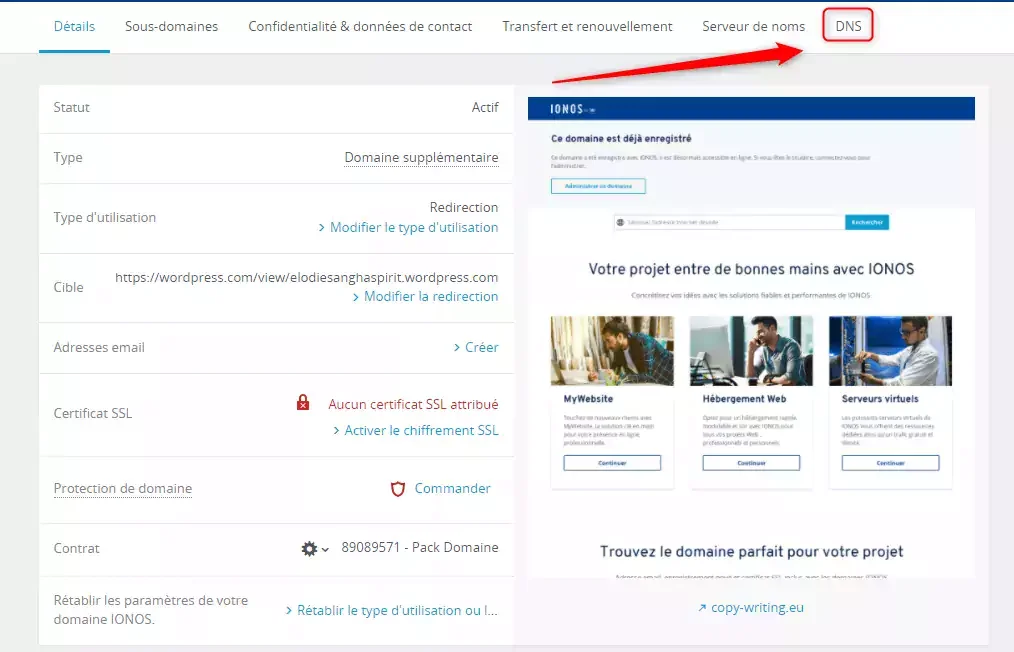The width and height of the screenshot is (1014, 652).
Task: Click the Aucun certificat SSL attribué message
Action: click(413, 404)
